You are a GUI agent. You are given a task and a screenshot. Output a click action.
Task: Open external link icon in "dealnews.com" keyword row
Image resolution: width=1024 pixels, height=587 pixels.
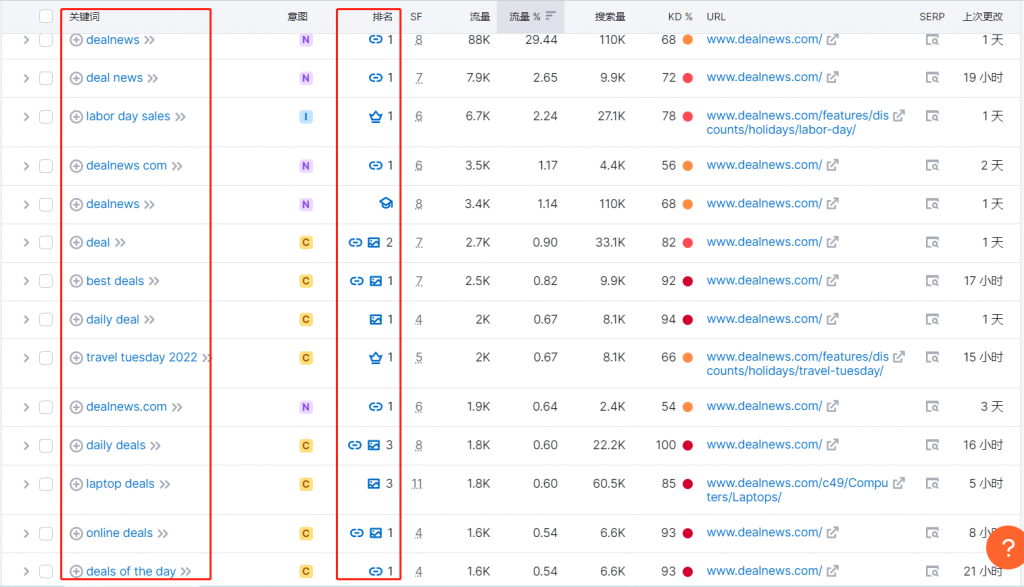(x=832, y=406)
